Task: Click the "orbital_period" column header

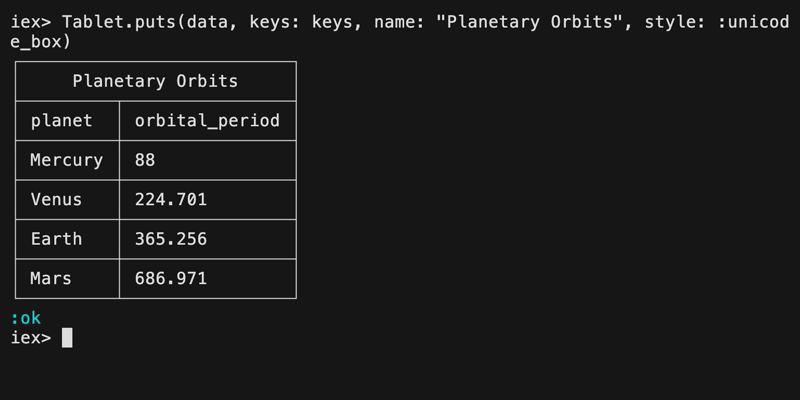Action: [x=207, y=121]
